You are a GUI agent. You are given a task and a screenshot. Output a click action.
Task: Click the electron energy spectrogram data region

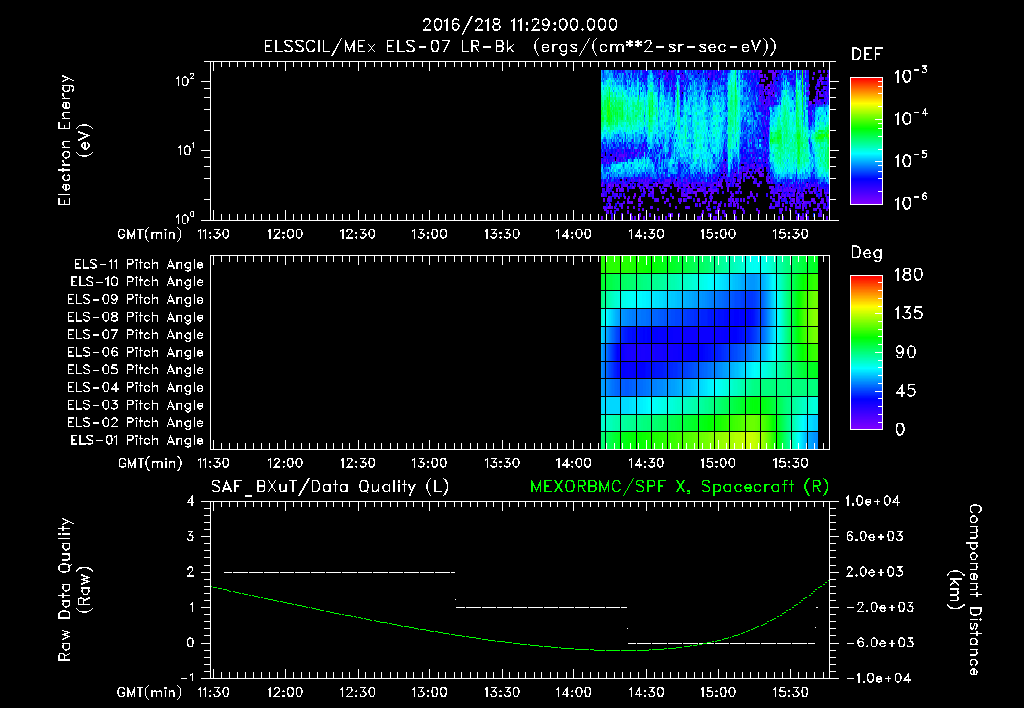click(715, 144)
